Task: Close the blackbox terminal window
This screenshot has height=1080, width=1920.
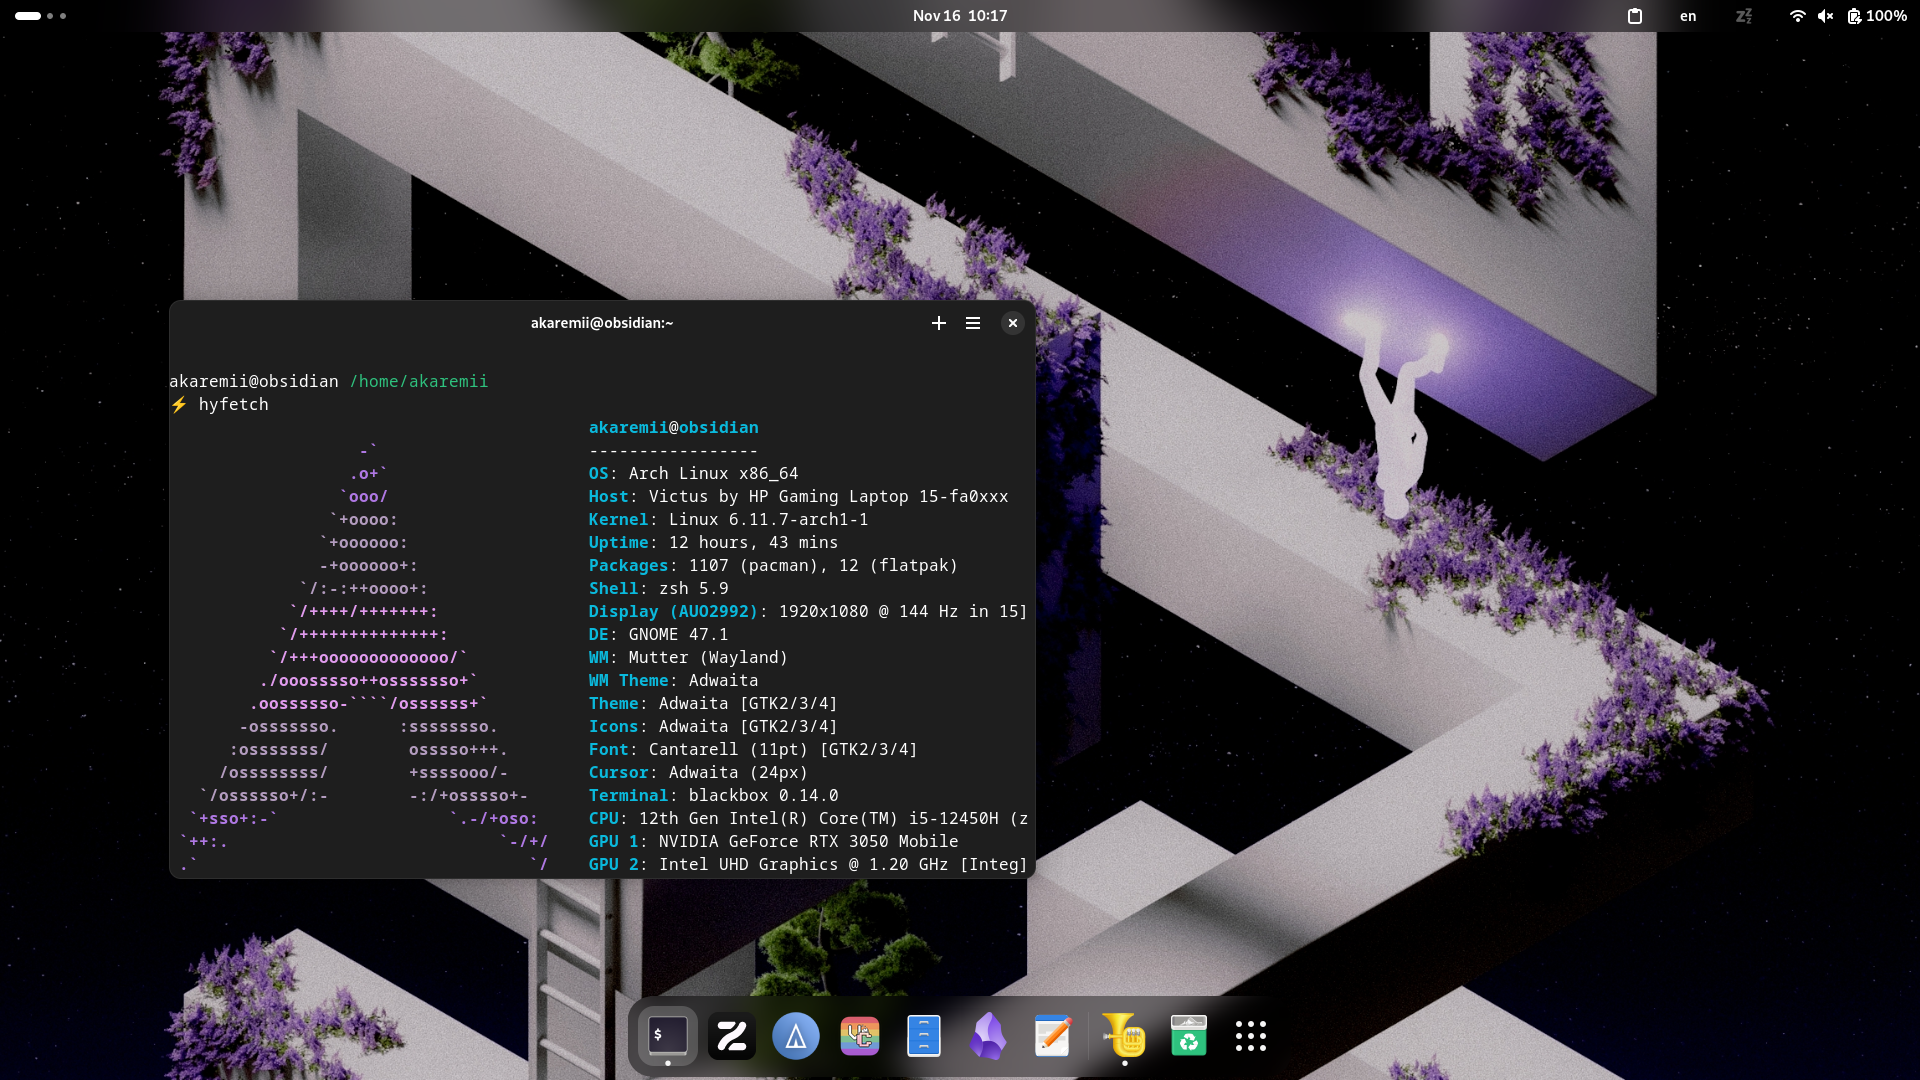Action: click(x=1012, y=323)
